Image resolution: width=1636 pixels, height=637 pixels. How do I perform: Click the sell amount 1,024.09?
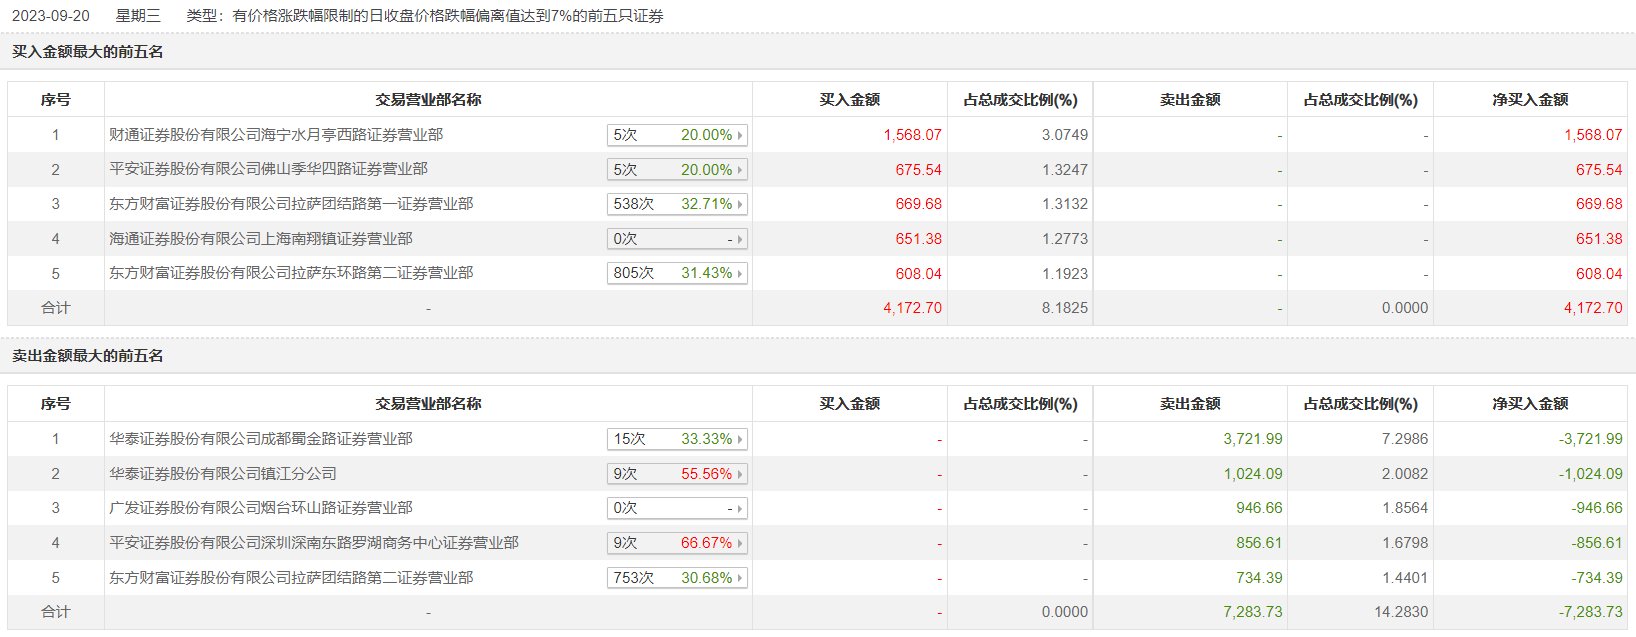1253,474
